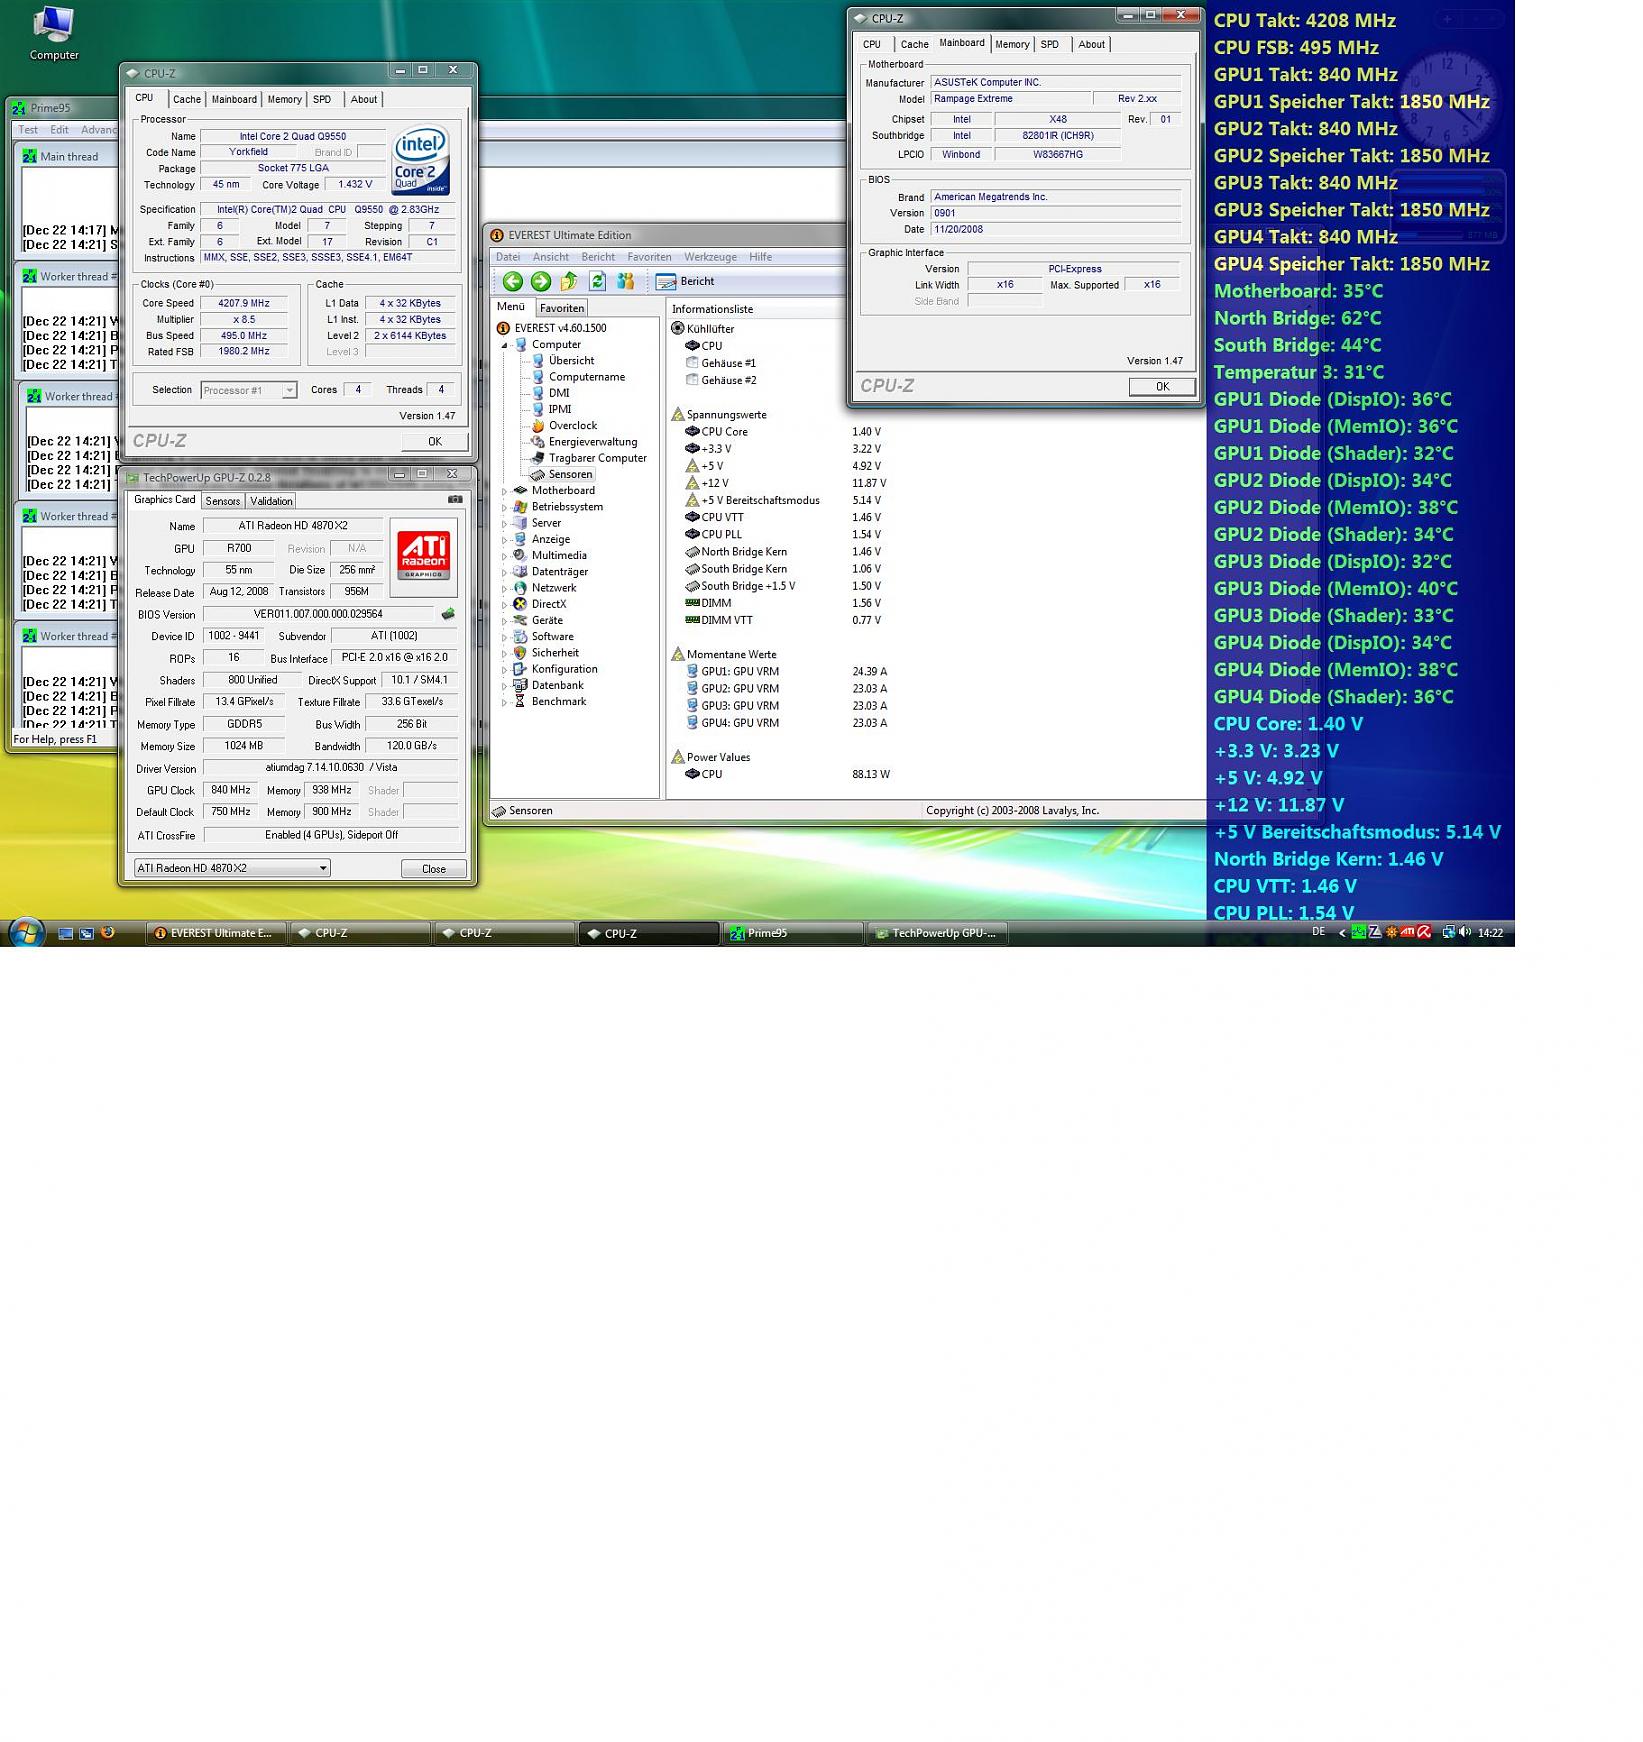The height and width of the screenshot is (1742, 1643).
Task: Click the Intel Core 2 Quad logo
Action: pos(421,160)
